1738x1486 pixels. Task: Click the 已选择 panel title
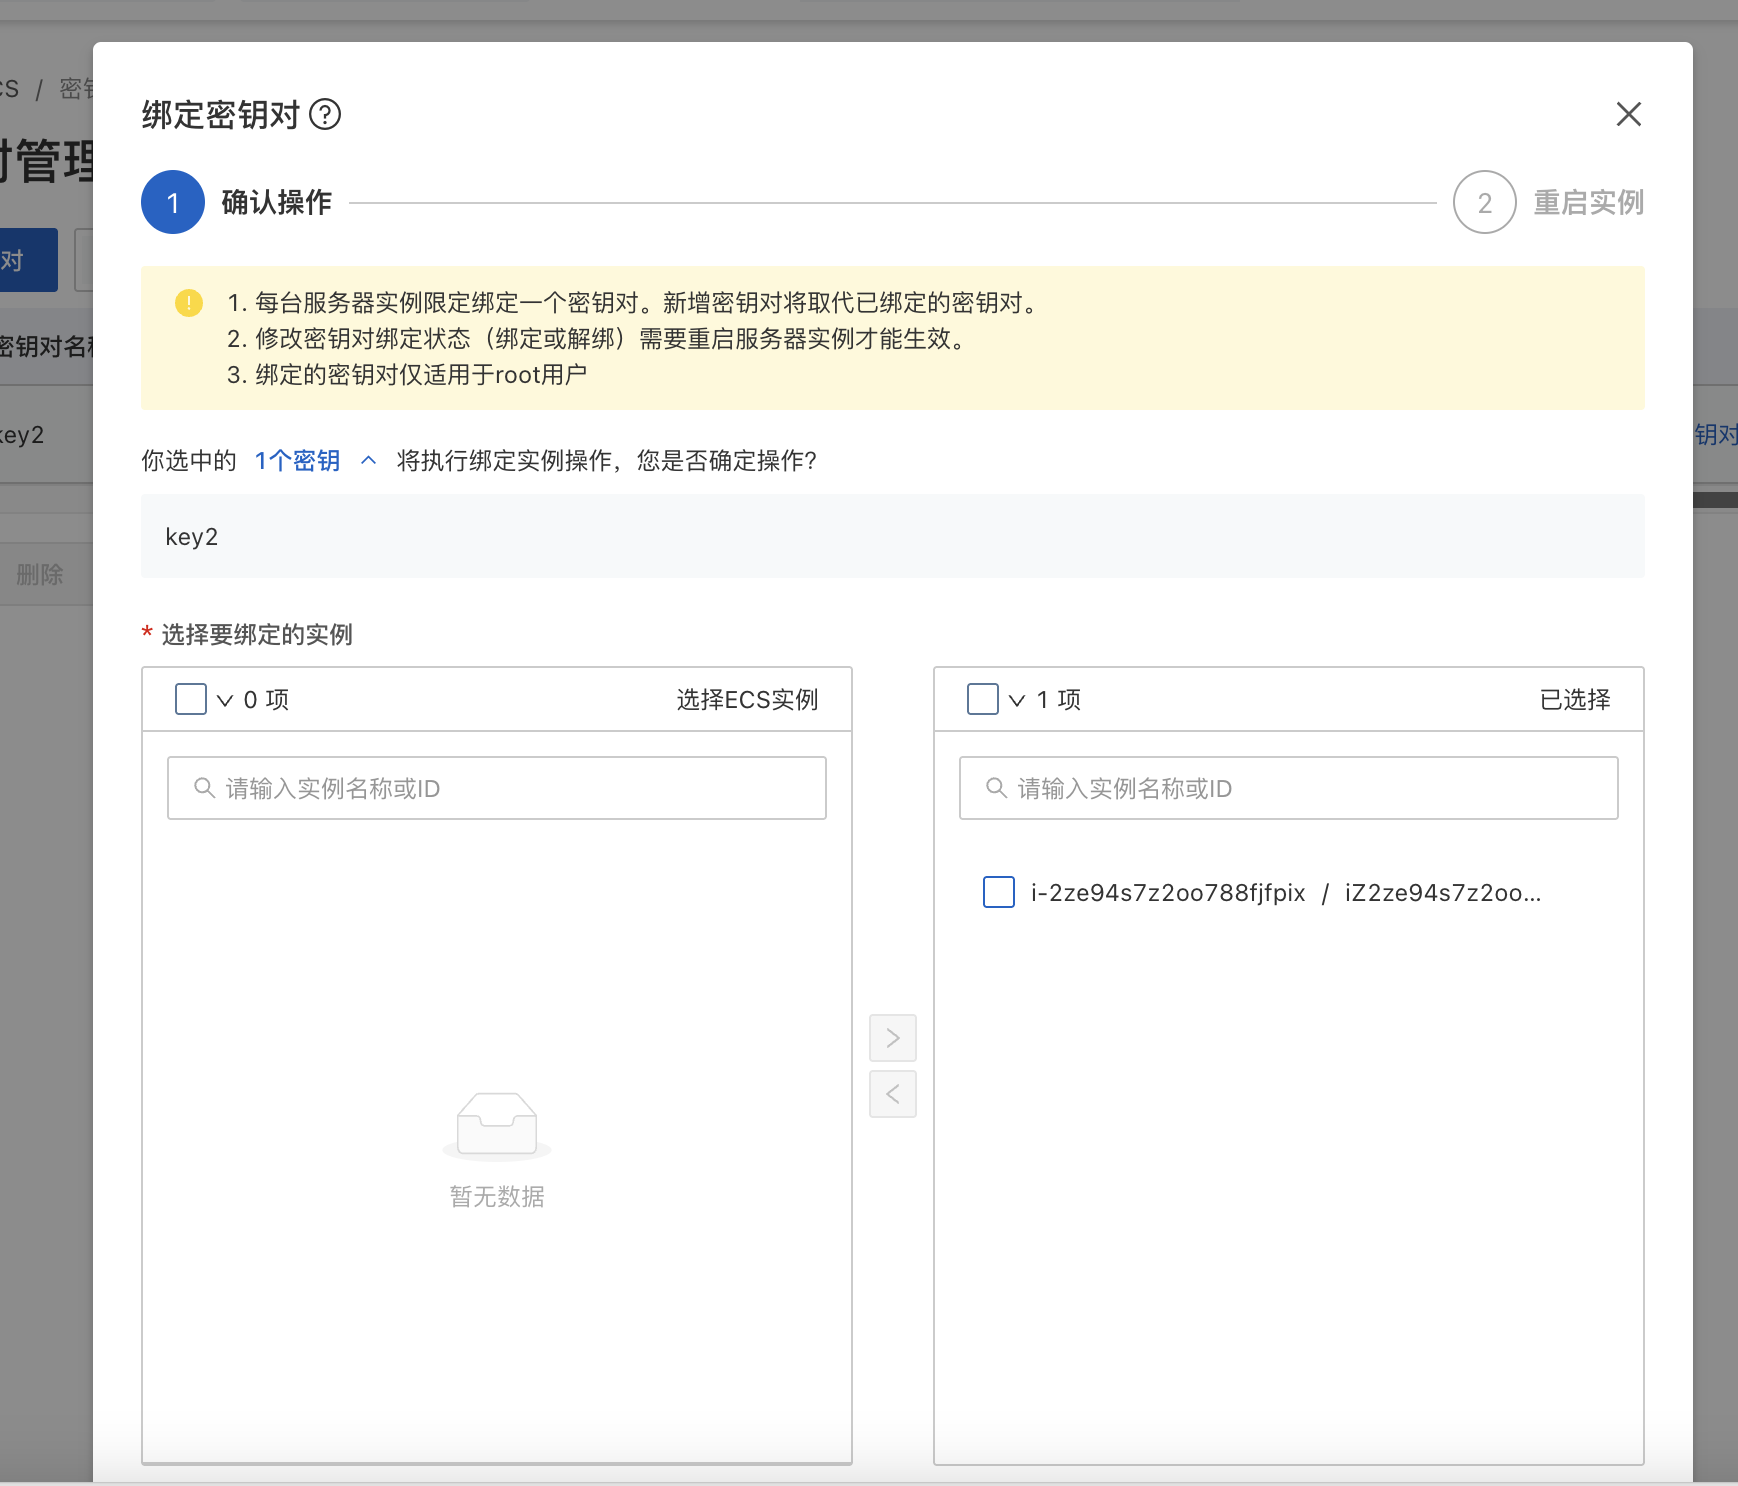[x=1575, y=699]
